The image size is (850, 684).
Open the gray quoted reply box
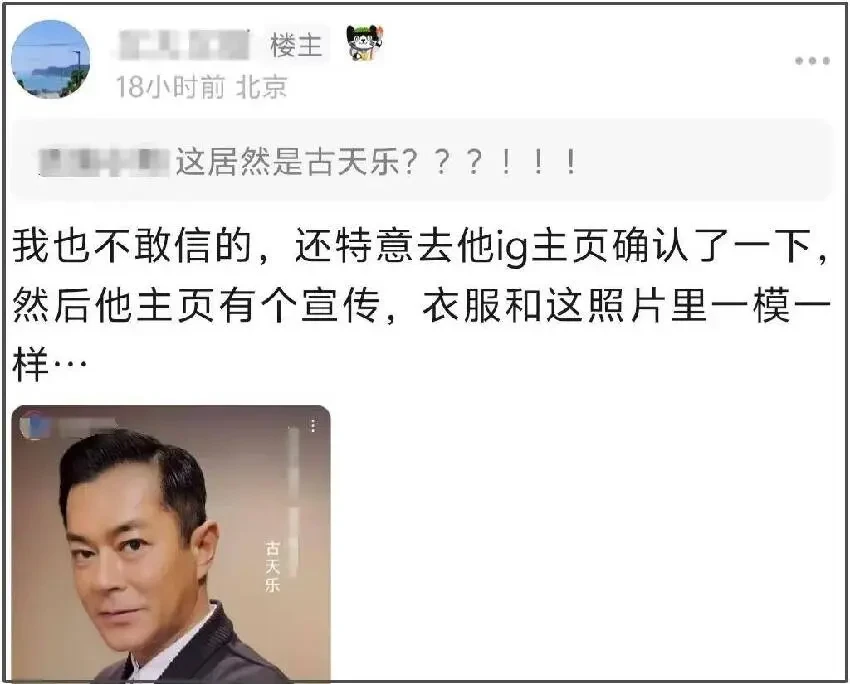(x=422, y=160)
